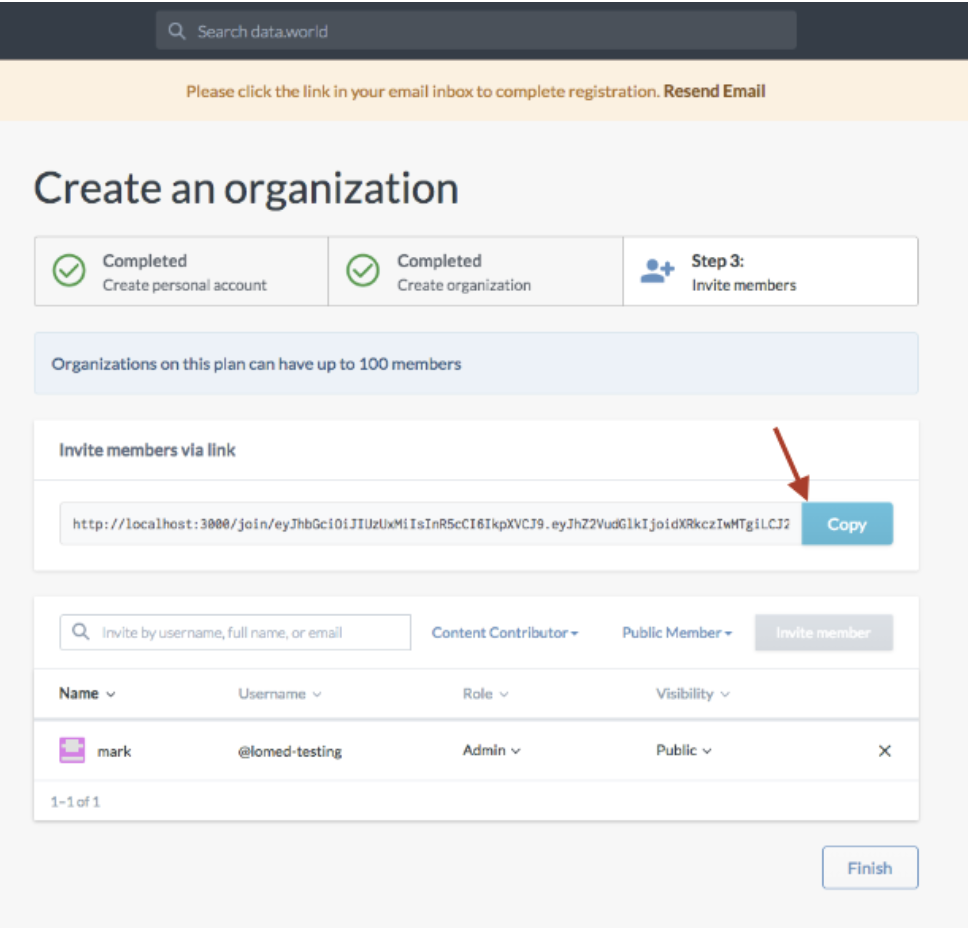Image resolution: width=968 pixels, height=928 pixels.
Task: Remove member mark with the X icon
Action: click(x=884, y=751)
